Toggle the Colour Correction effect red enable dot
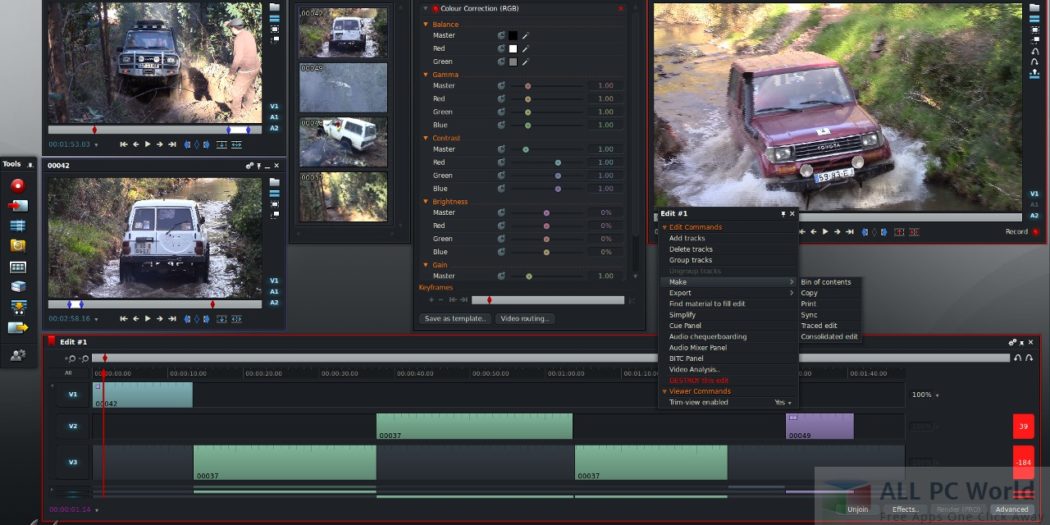 pyautogui.click(x=435, y=9)
